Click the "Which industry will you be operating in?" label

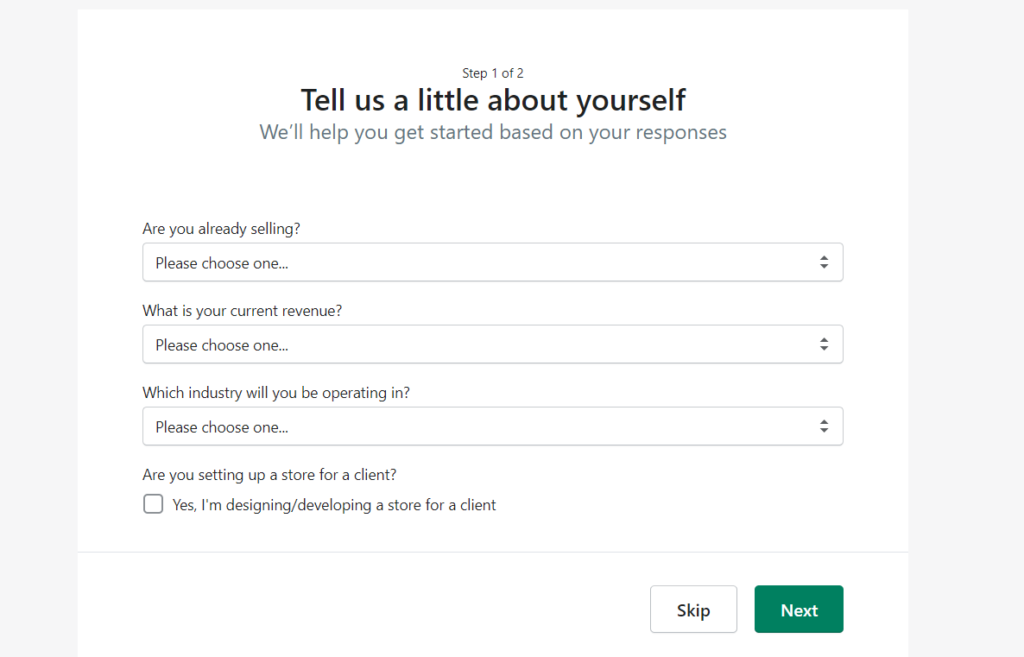point(276,393)
